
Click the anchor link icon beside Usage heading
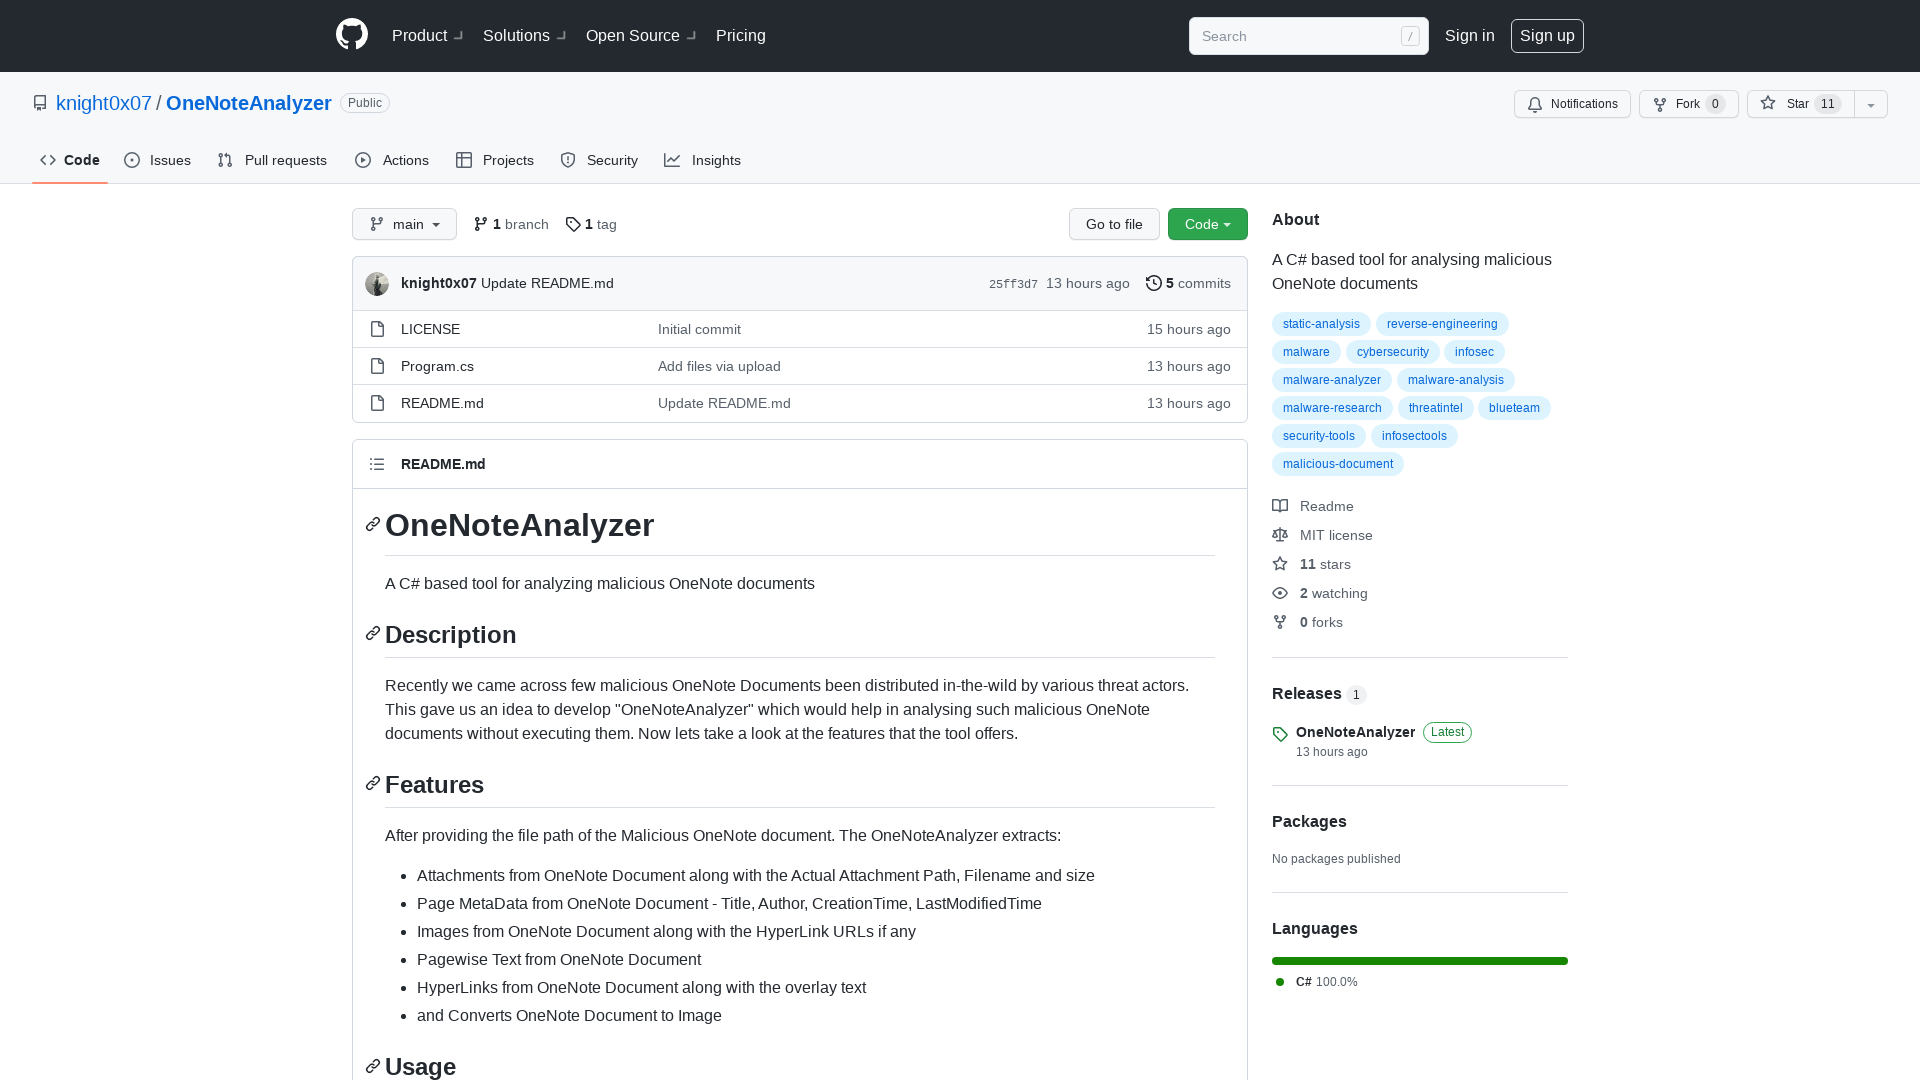tap(373, 1066)
